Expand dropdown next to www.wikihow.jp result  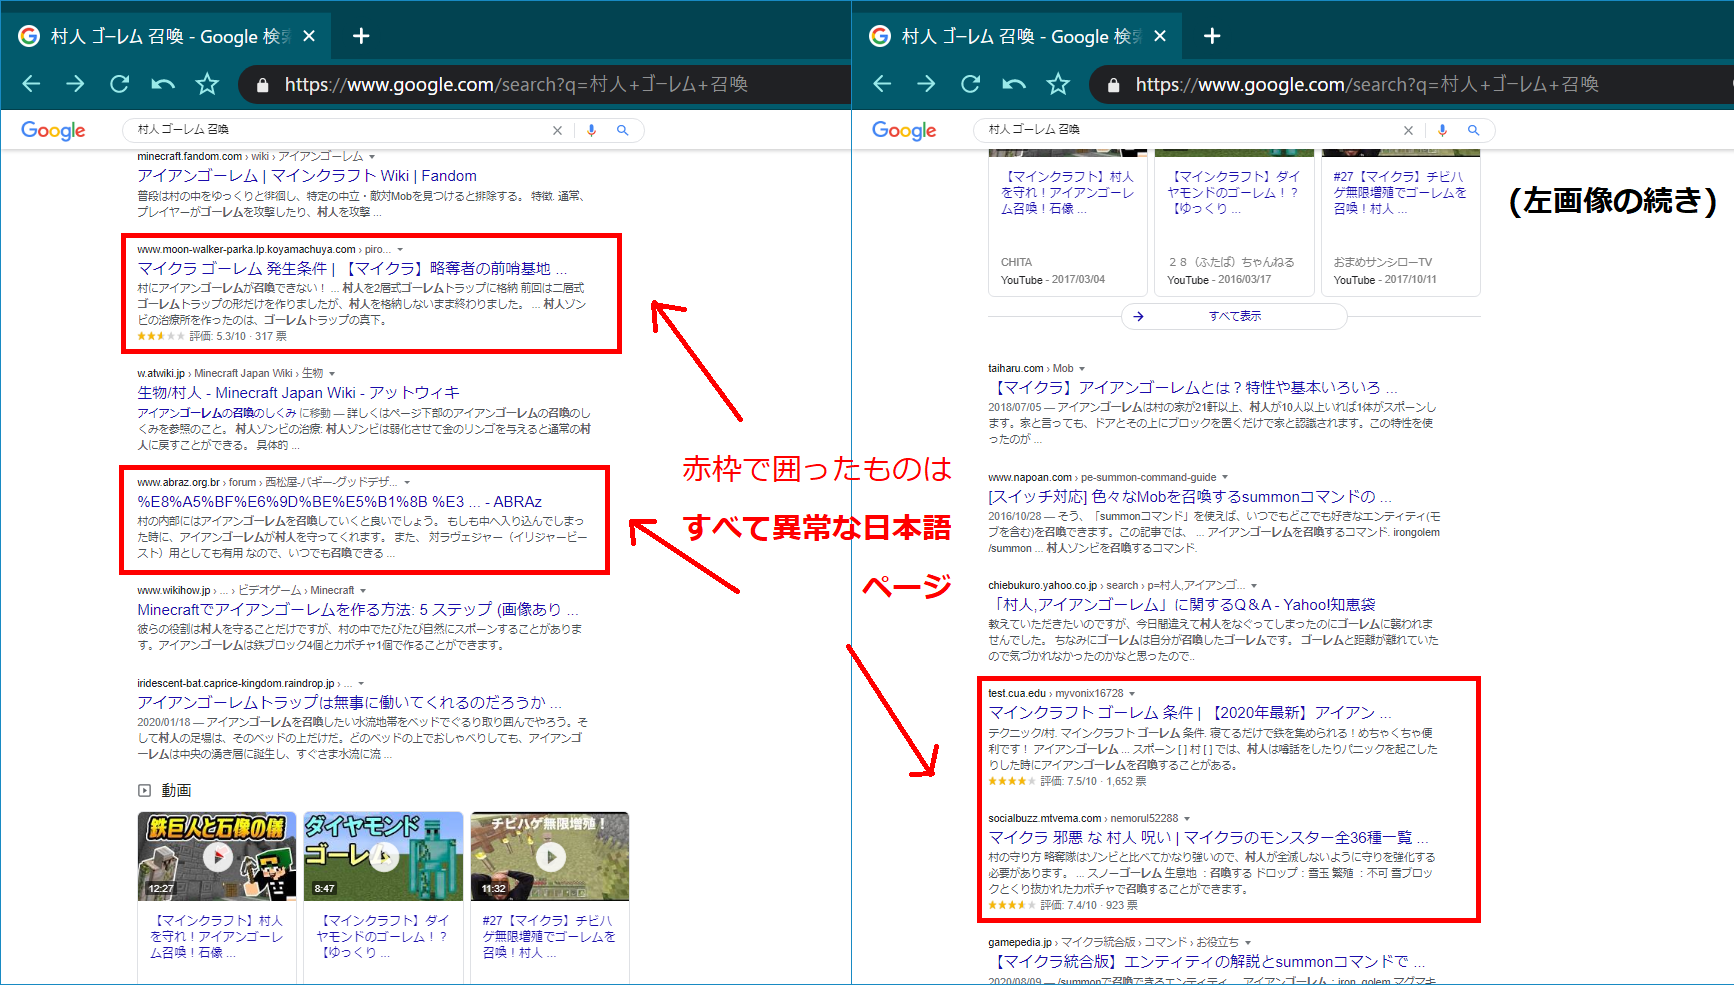pos(363,591)
